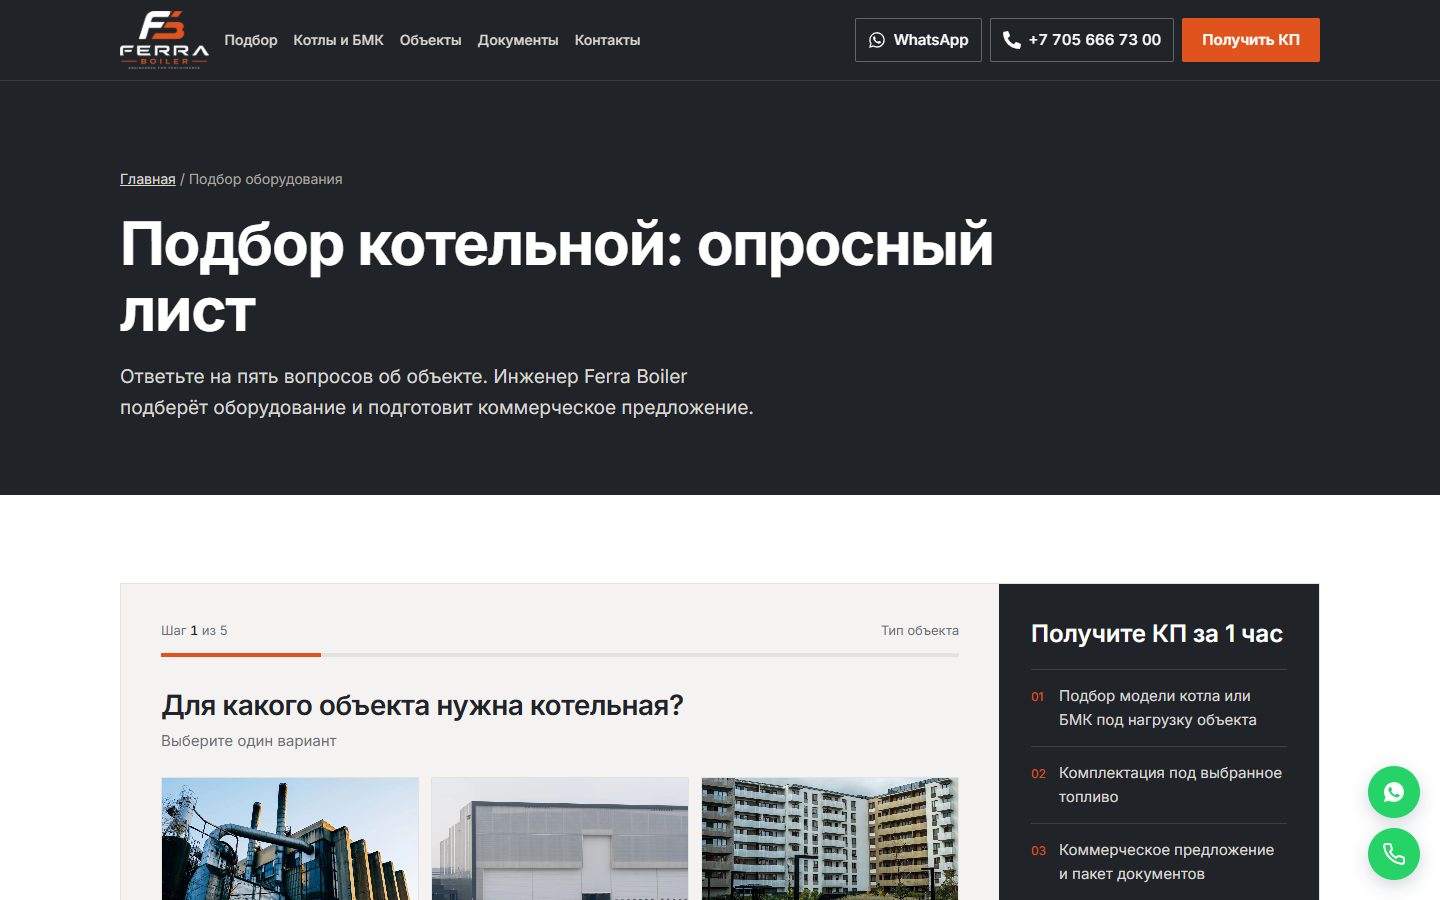Click the Получите КП за 1 час heading
This screenshot has width=1440, height=900.
pos(1157,633)
